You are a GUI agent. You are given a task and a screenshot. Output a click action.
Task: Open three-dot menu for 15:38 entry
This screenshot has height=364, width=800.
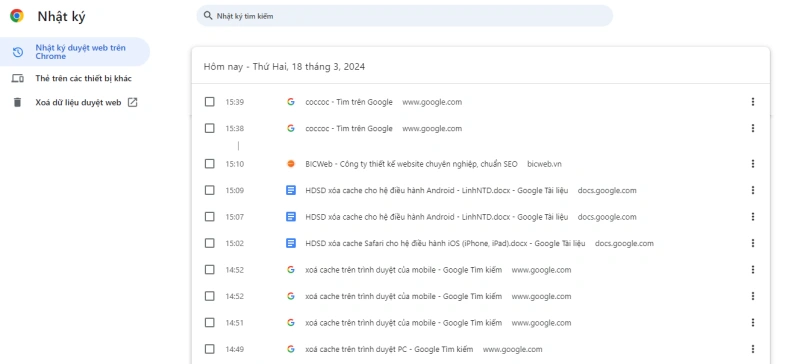[x=753, y=129]
